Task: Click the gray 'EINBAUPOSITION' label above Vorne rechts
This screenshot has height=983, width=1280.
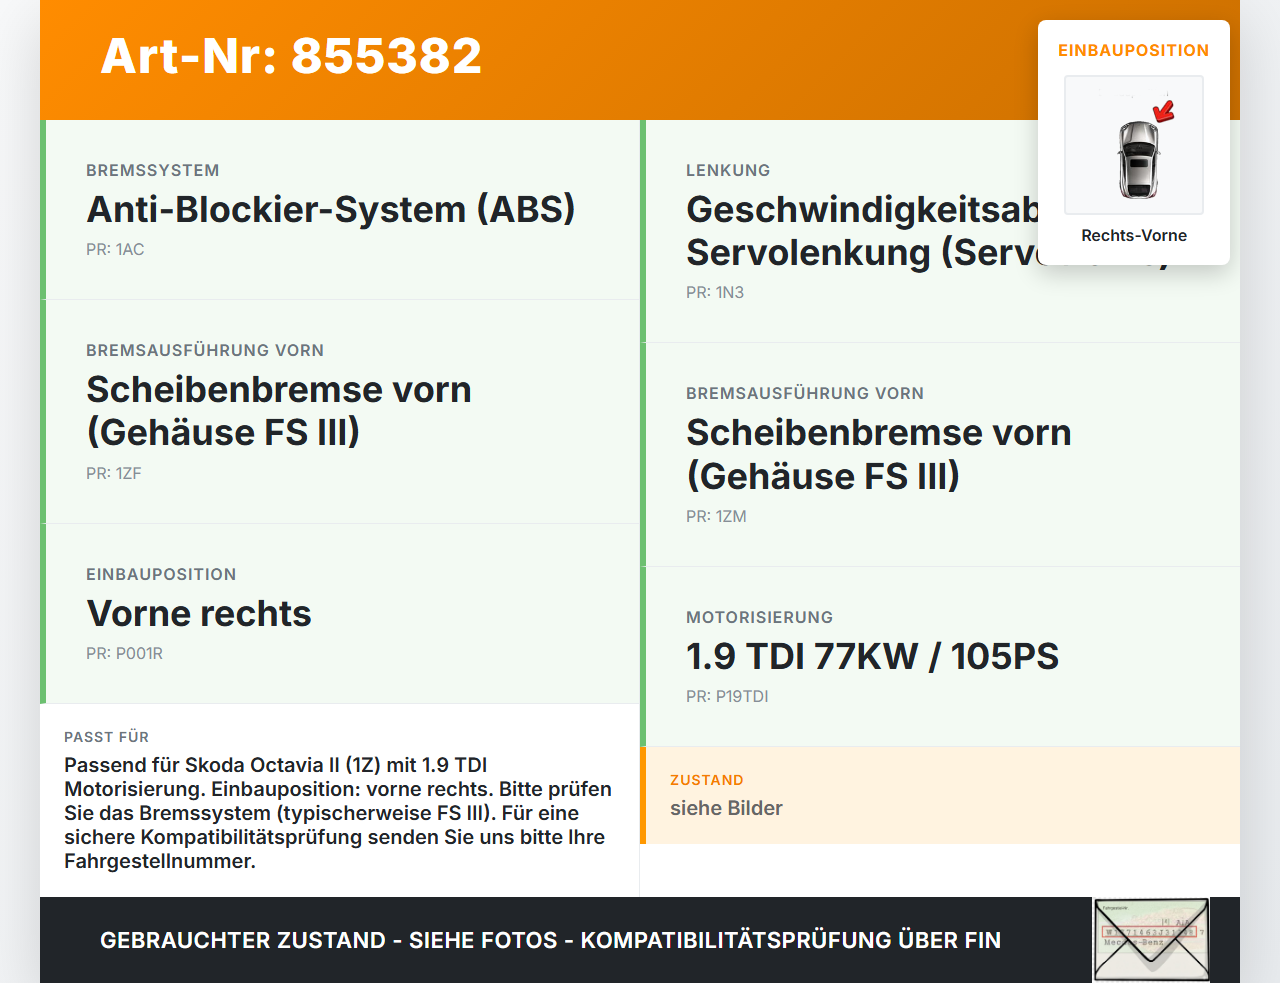Action: (x=161, y=574)
